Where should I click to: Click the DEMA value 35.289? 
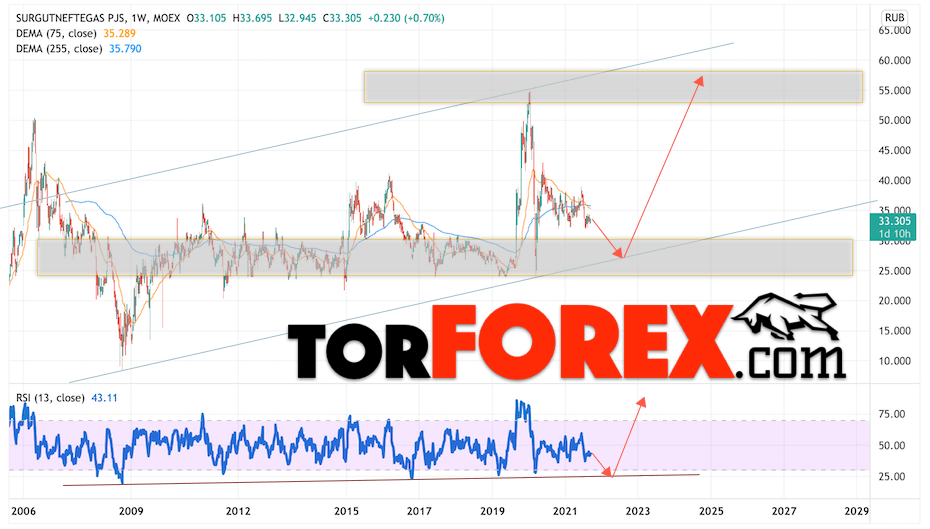(x=120, y=34)
